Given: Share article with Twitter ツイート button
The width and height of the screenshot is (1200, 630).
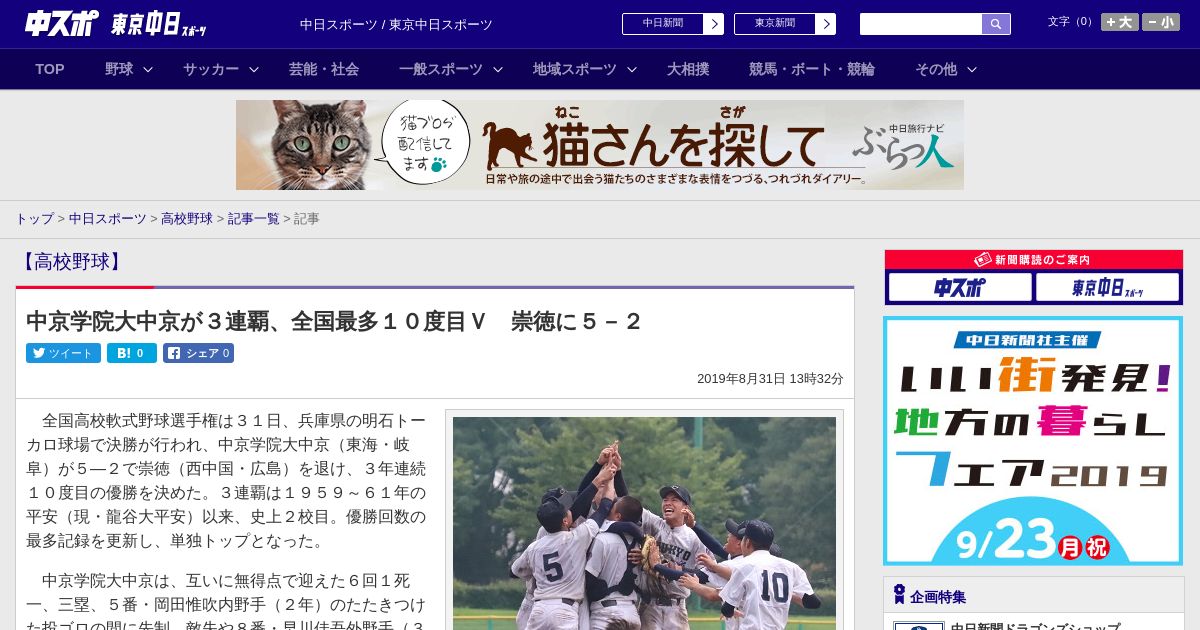Looking at the screenshot, I should pyautogui.click(x=63, y=353).
